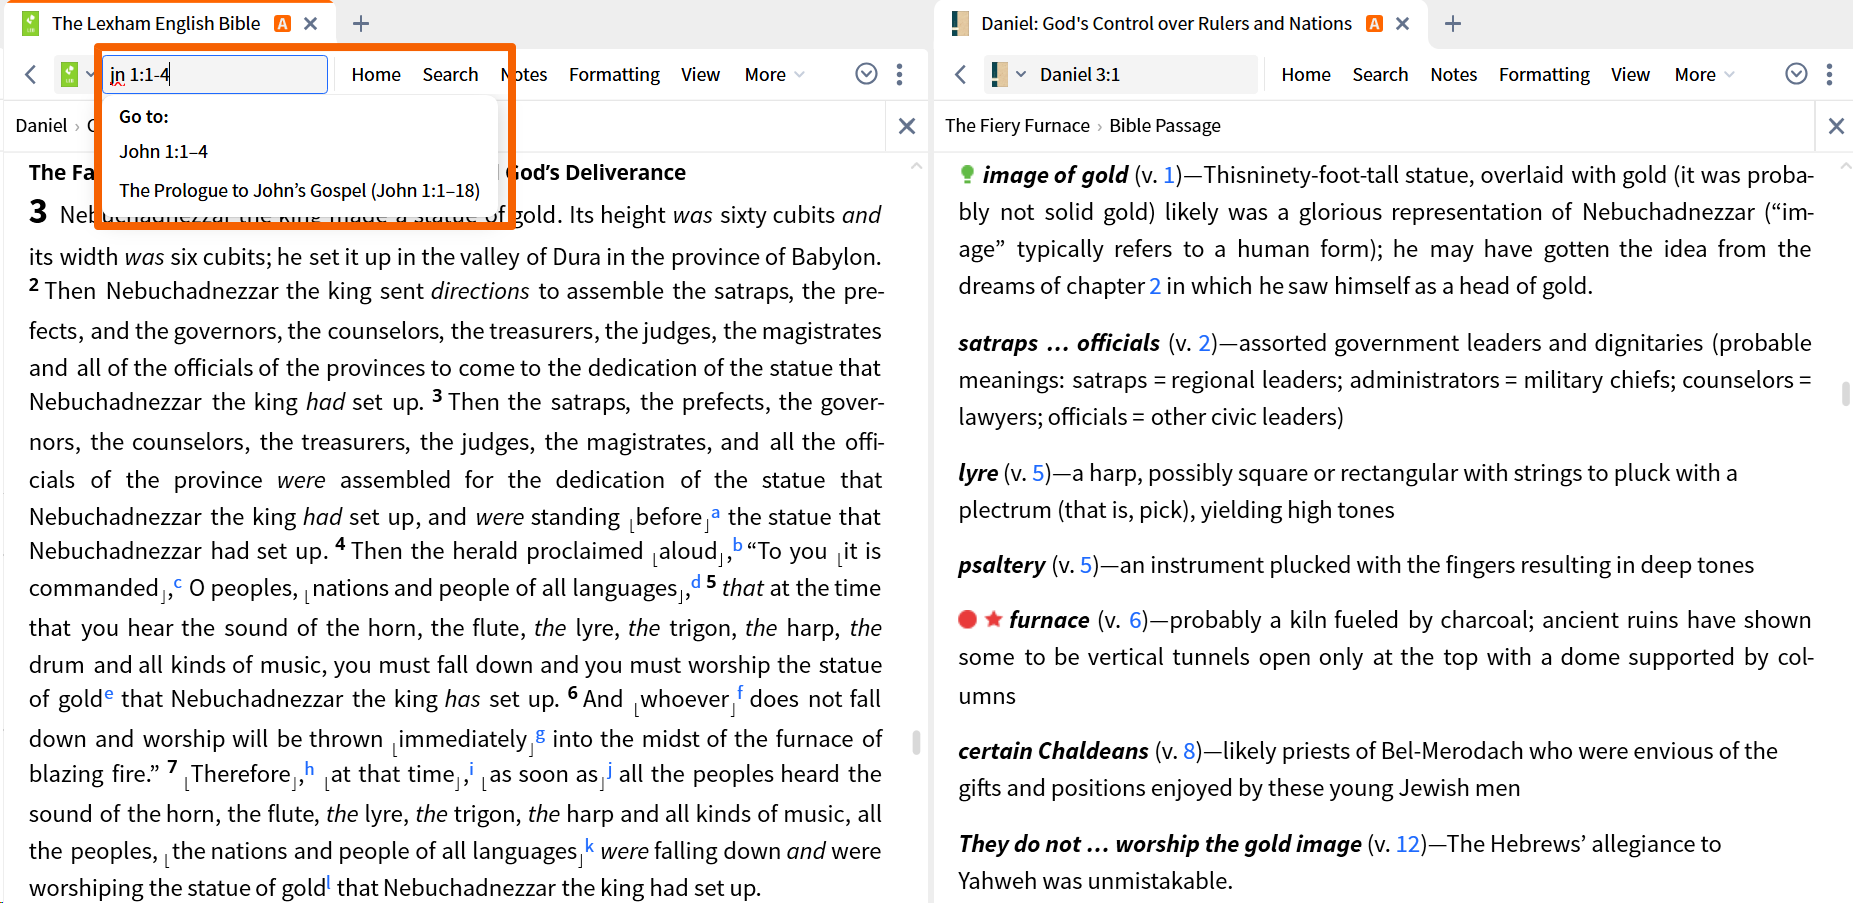Click footnote "c" after "commanded"
1853x903 pixels.
pyautogui.click(x=178, y=583)
